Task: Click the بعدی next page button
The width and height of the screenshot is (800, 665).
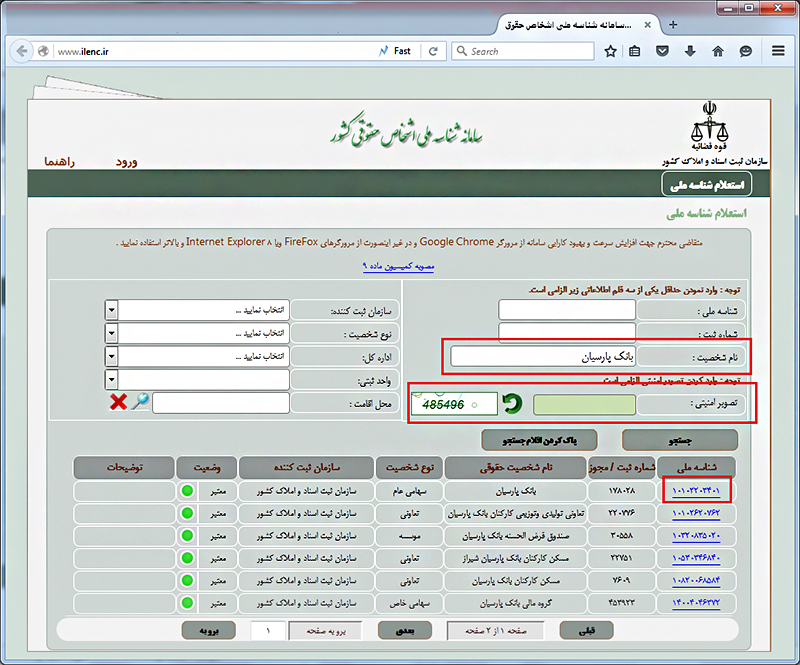Action: [405, 631]
